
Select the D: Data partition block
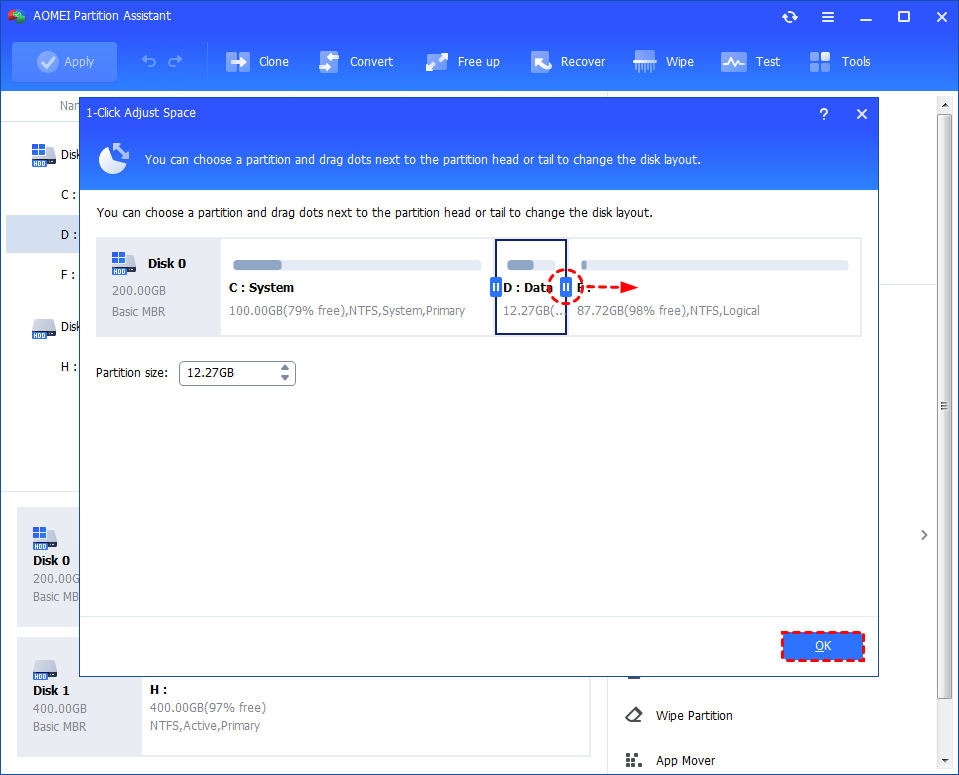point(531,287)
